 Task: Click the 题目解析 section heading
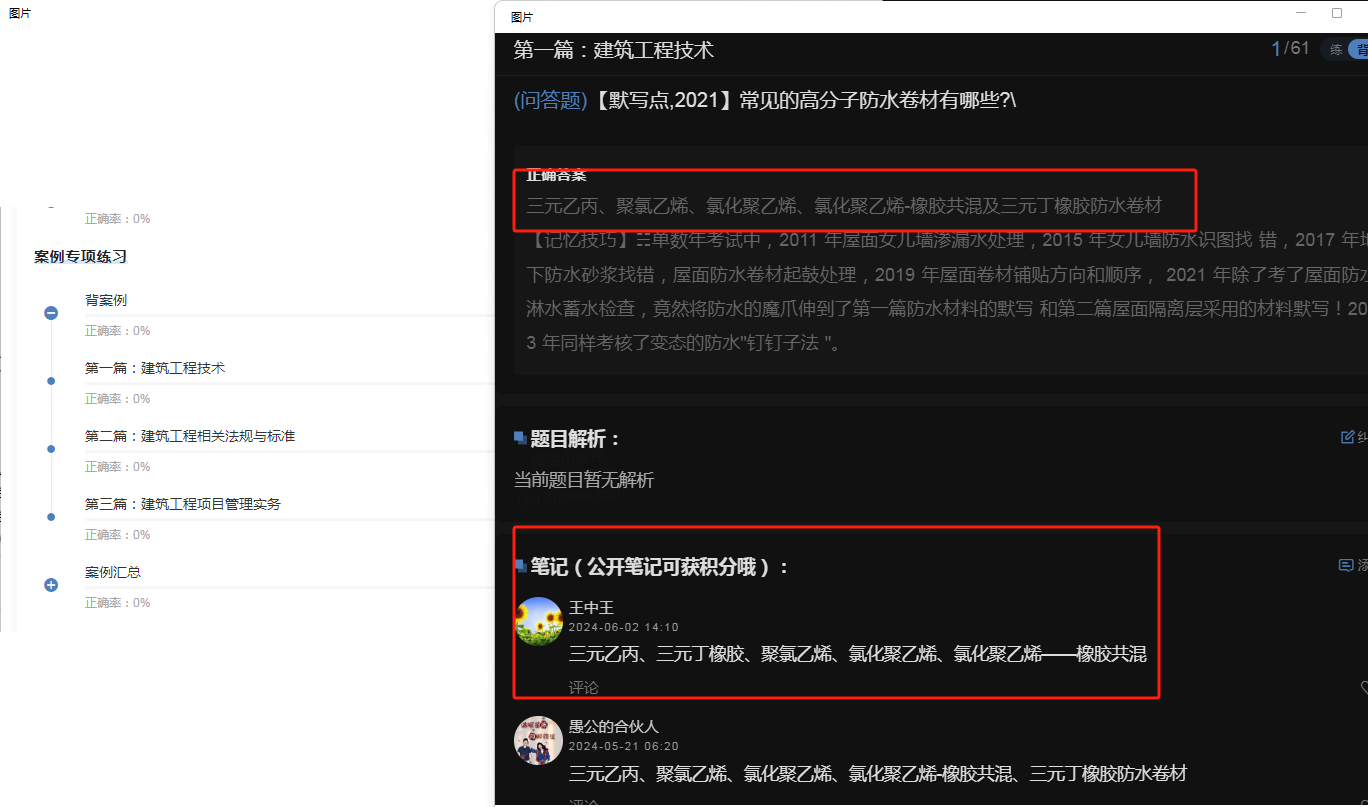[x=575, y=439]
